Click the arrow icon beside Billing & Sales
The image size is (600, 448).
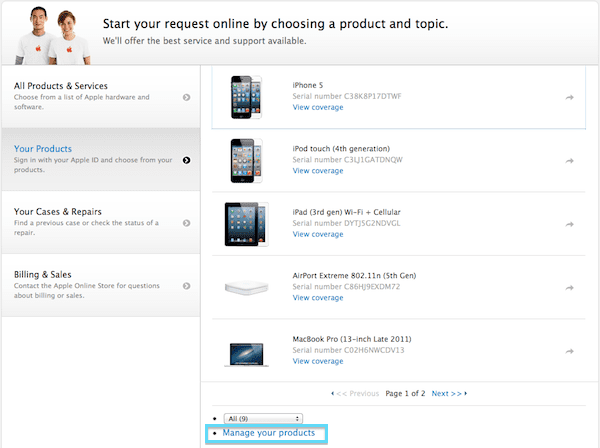pos(186,286)
